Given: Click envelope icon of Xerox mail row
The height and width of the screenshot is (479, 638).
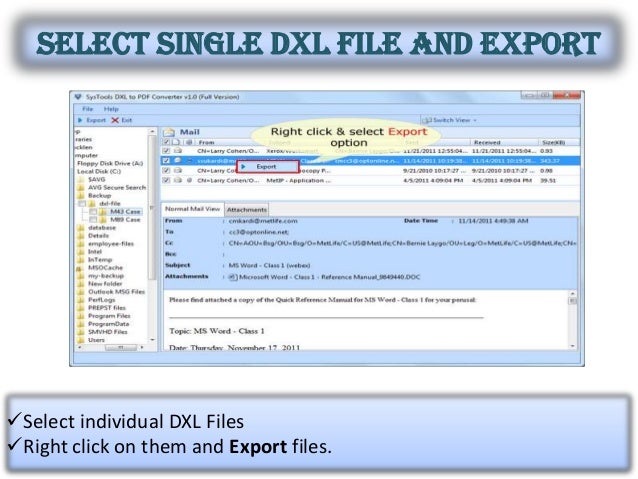Looking at the screenshot, I should click(x=178, y=151).
